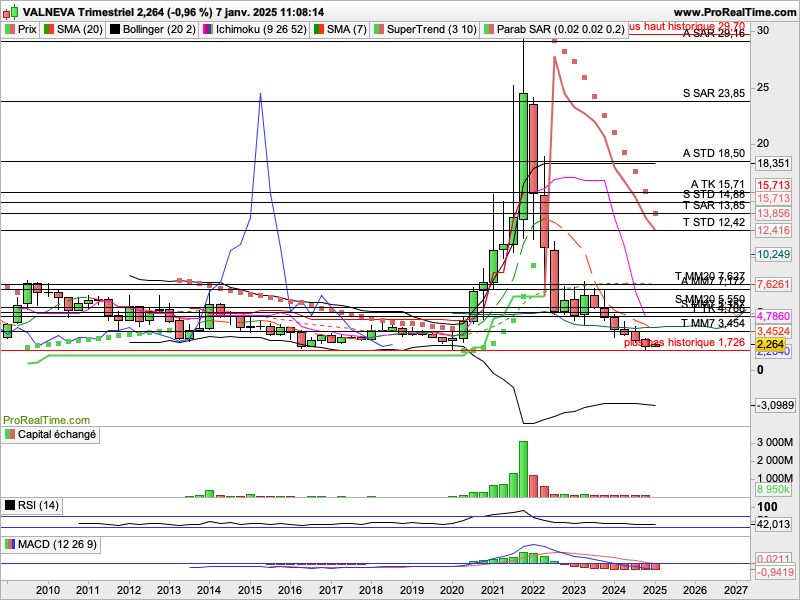Click the MACD value tag -0,9419

(x=775, y=572)
